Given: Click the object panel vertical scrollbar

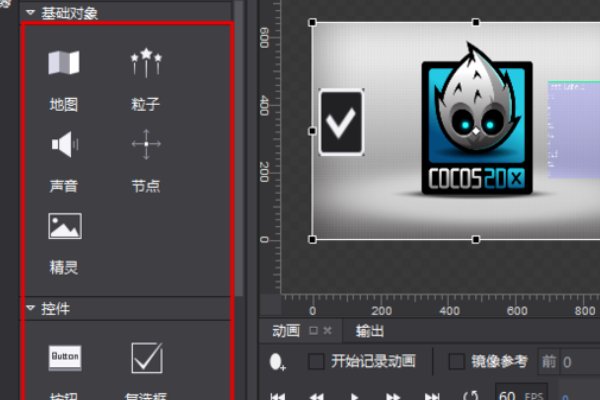Looking at the screenshot, I should point(239,149).
